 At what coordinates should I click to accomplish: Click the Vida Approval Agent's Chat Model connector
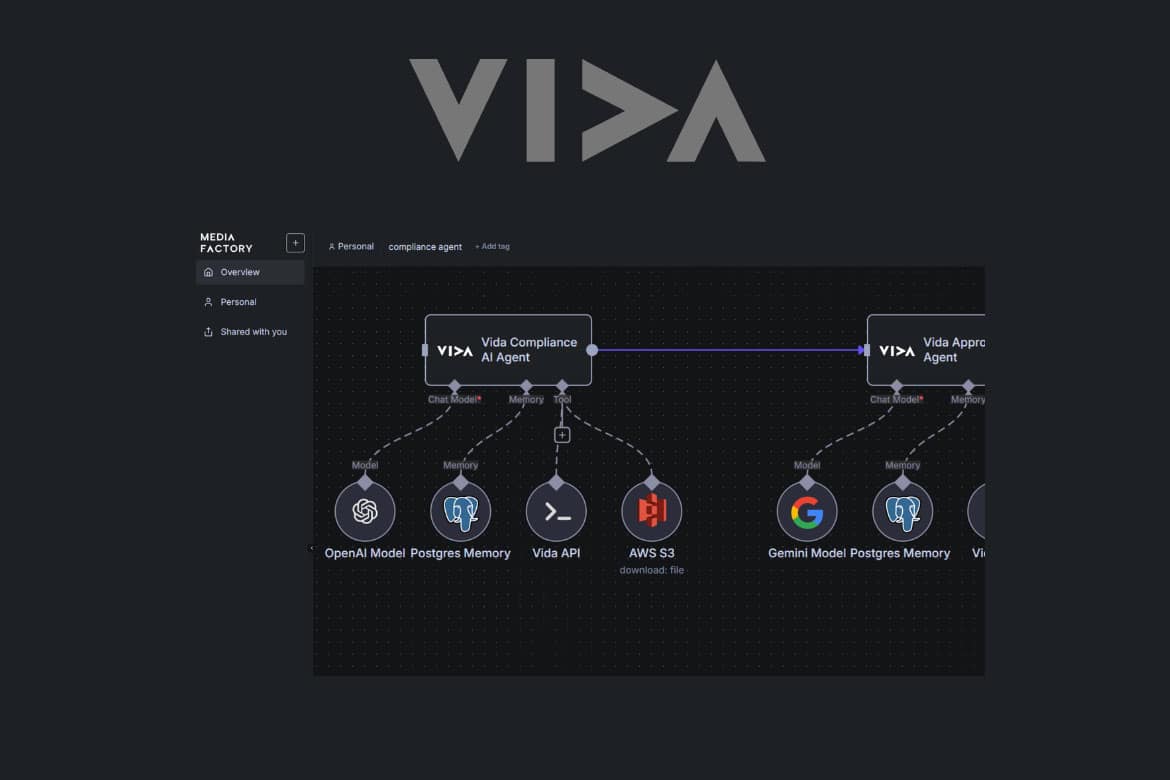point(896,386)
